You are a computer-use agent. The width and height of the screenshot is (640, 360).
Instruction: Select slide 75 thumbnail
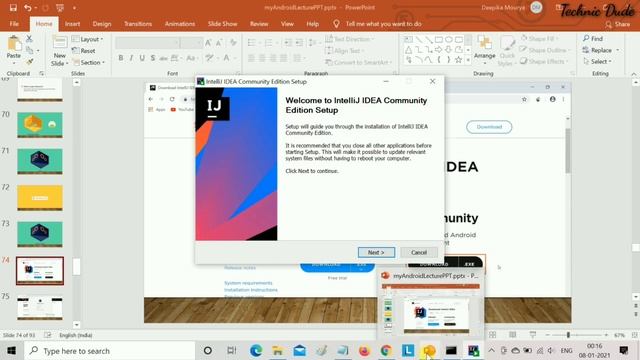pyautogui.click(x=40, y=307)
